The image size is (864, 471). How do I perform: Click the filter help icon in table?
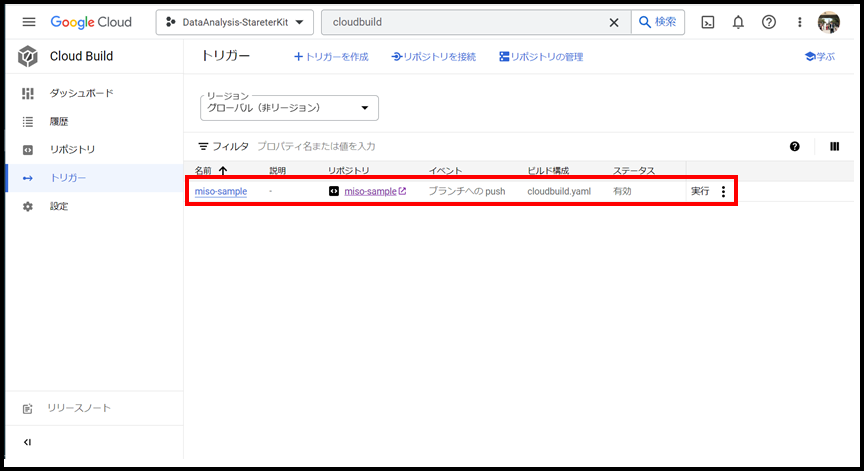(x=795, y=146)
